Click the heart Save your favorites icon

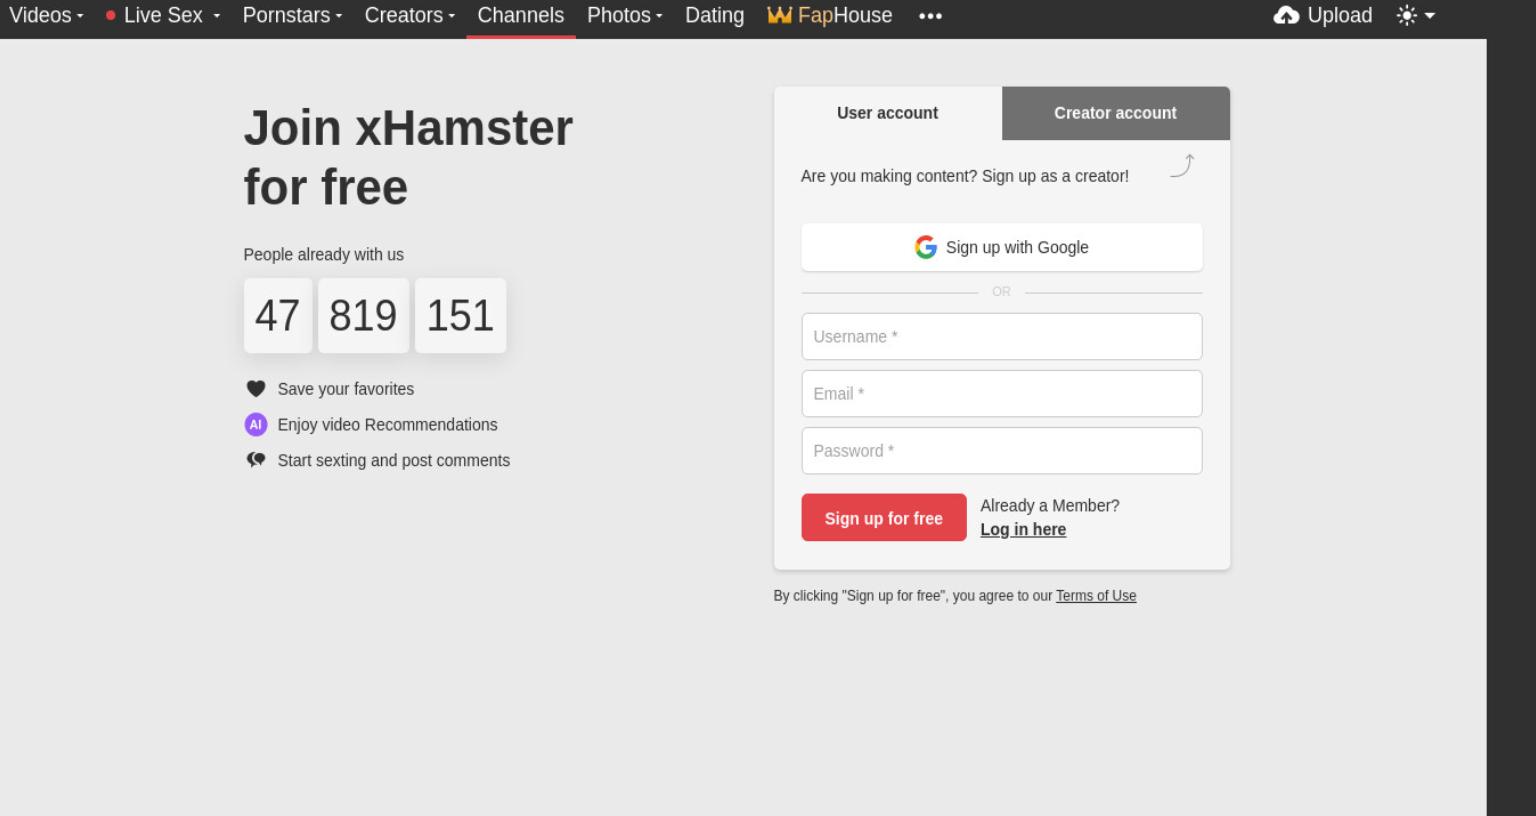pyautogui.click(x=256, y=389)
